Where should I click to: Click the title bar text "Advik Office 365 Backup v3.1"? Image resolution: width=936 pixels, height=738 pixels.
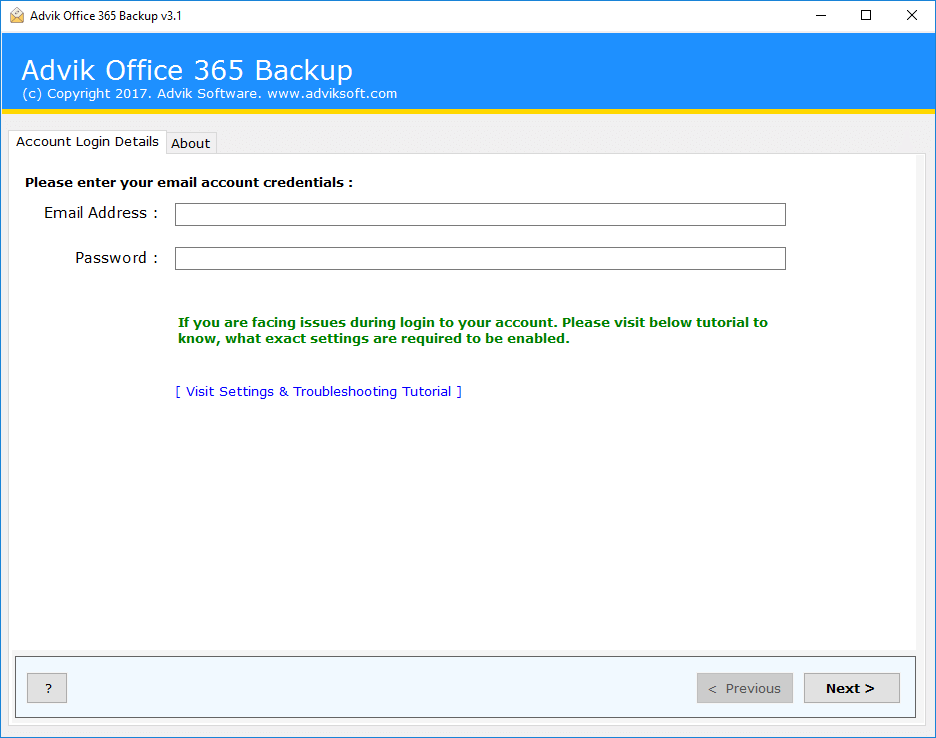click(x=106, y=16)
